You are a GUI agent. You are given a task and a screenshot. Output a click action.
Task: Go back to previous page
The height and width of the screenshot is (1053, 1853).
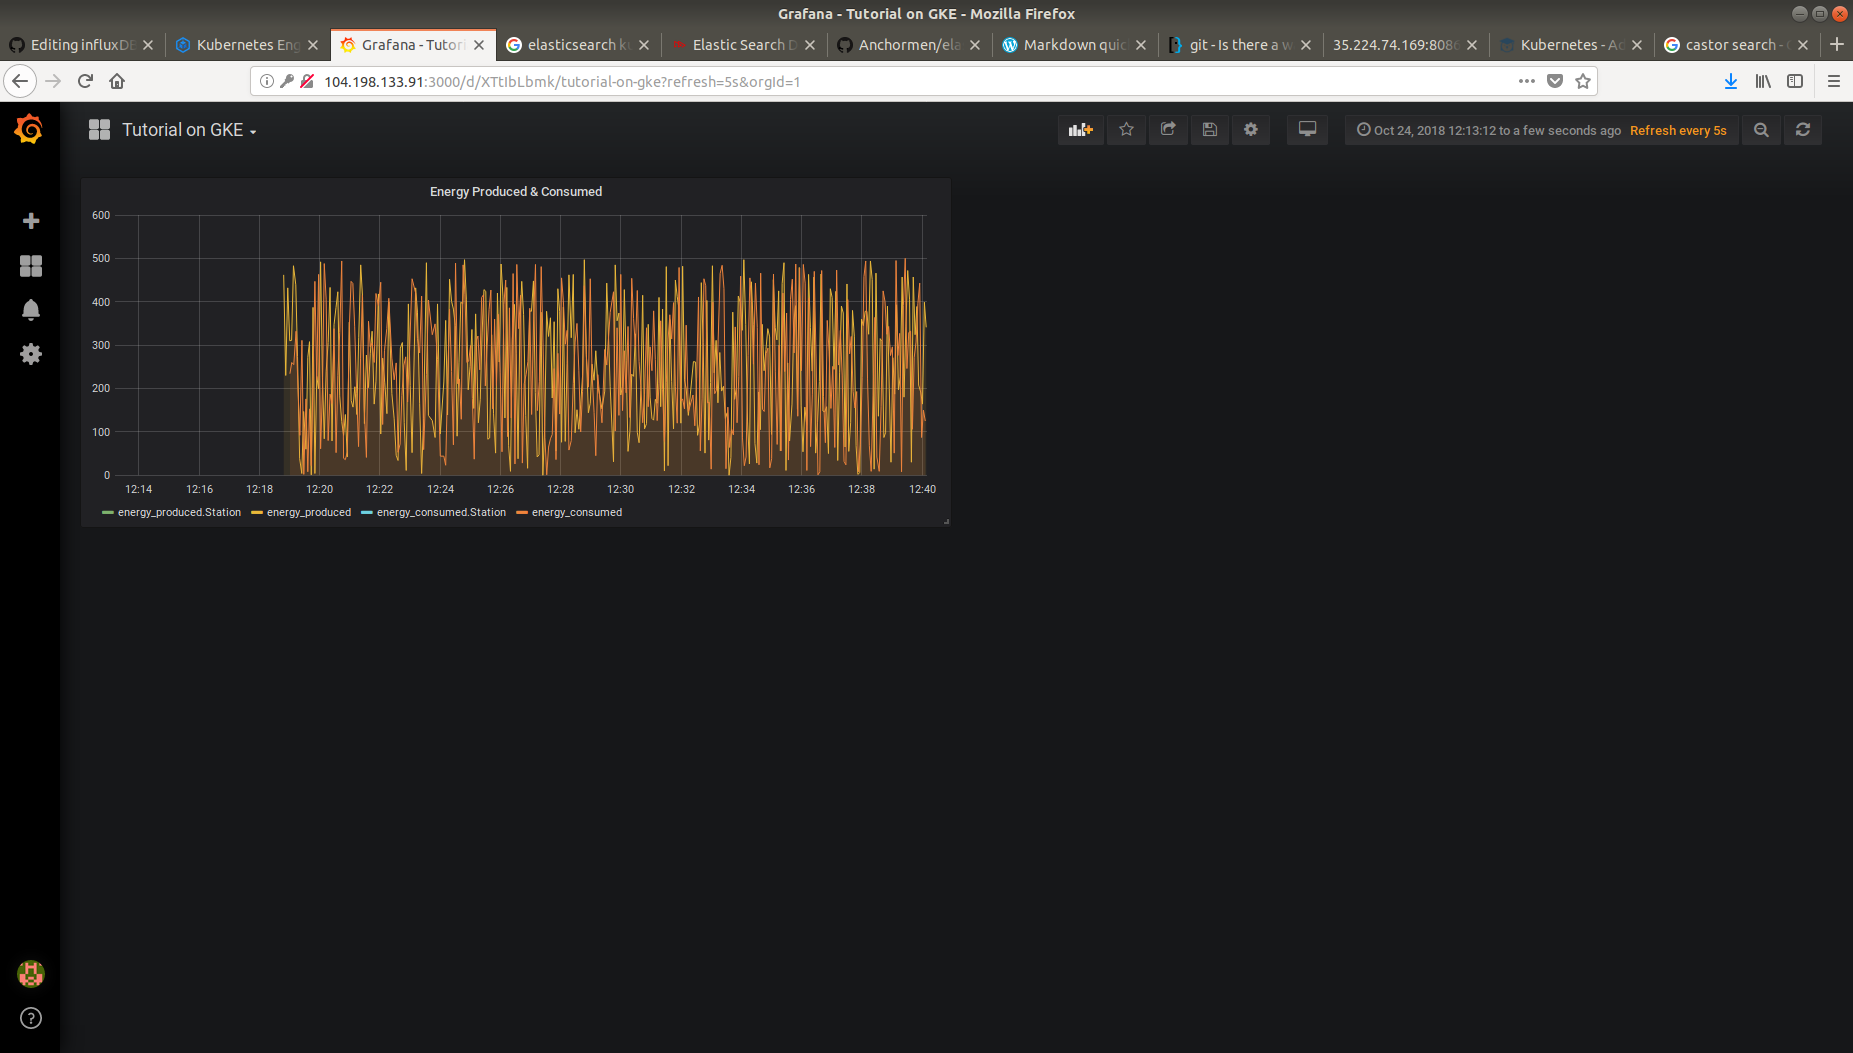[x=20, y=81]
